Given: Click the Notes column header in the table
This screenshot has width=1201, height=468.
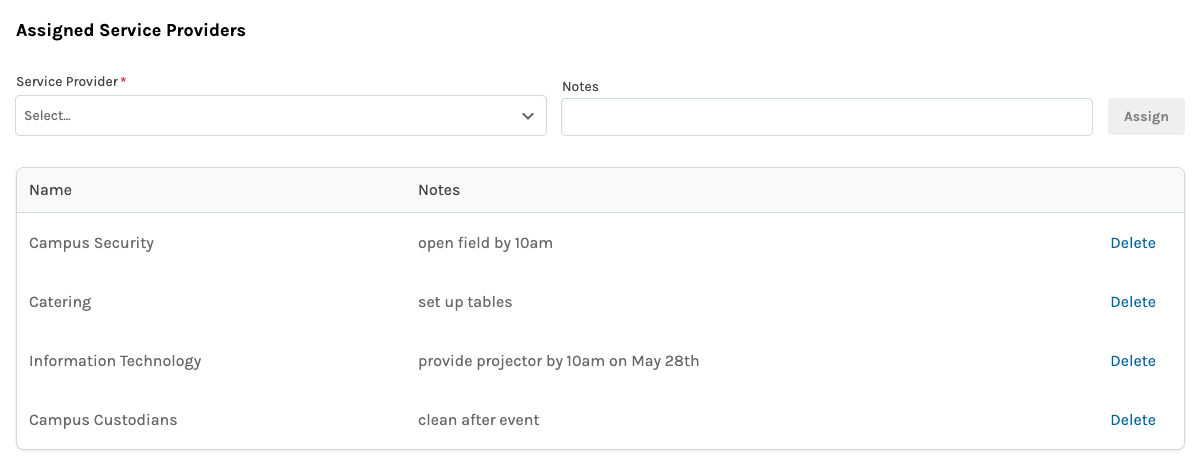Looking at the screenshot, I should click(x=439, y=190).
